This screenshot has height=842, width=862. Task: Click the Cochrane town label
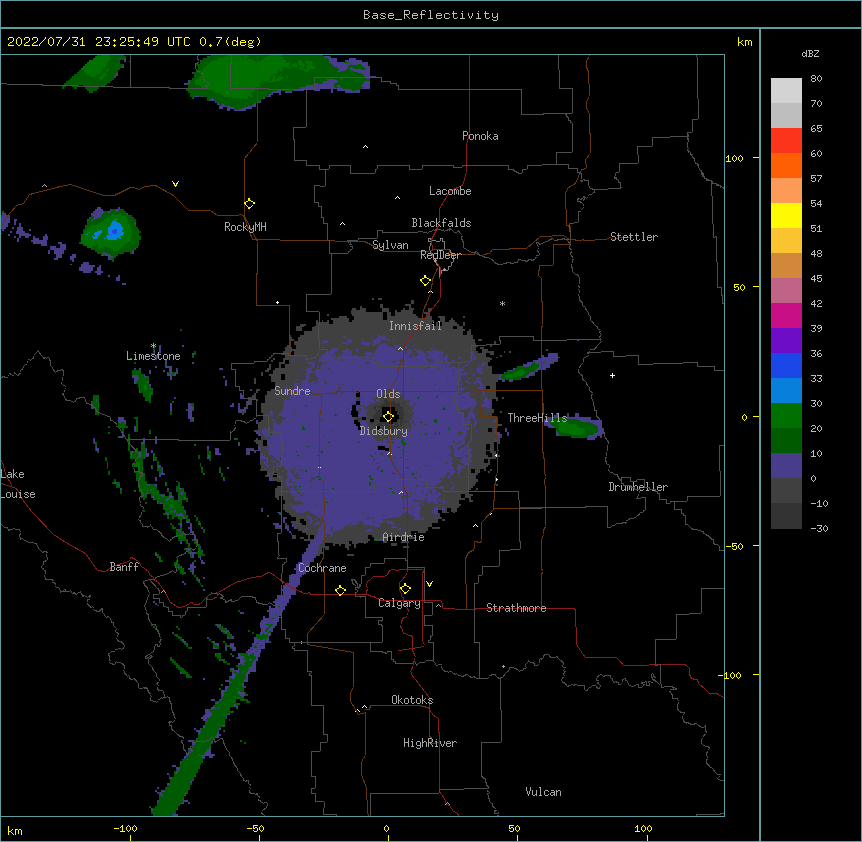[x=322, y=568]
